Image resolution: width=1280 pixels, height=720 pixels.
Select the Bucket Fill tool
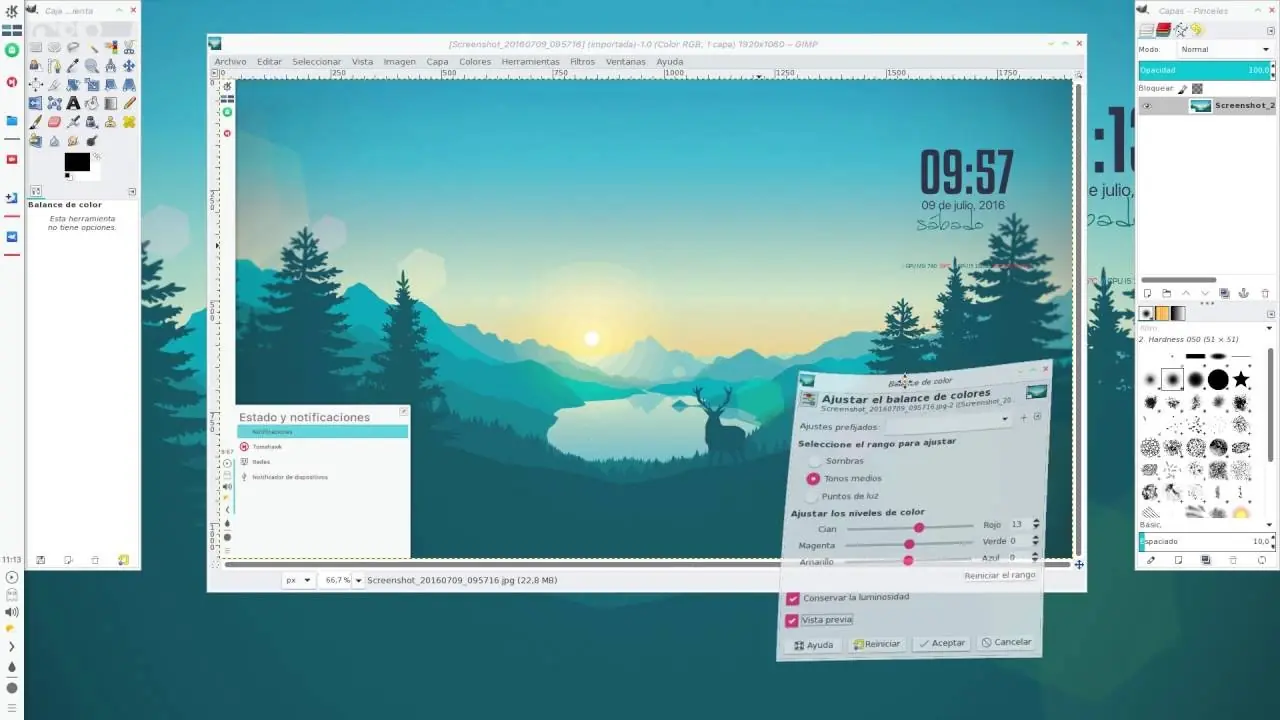[x=91, y=103]
